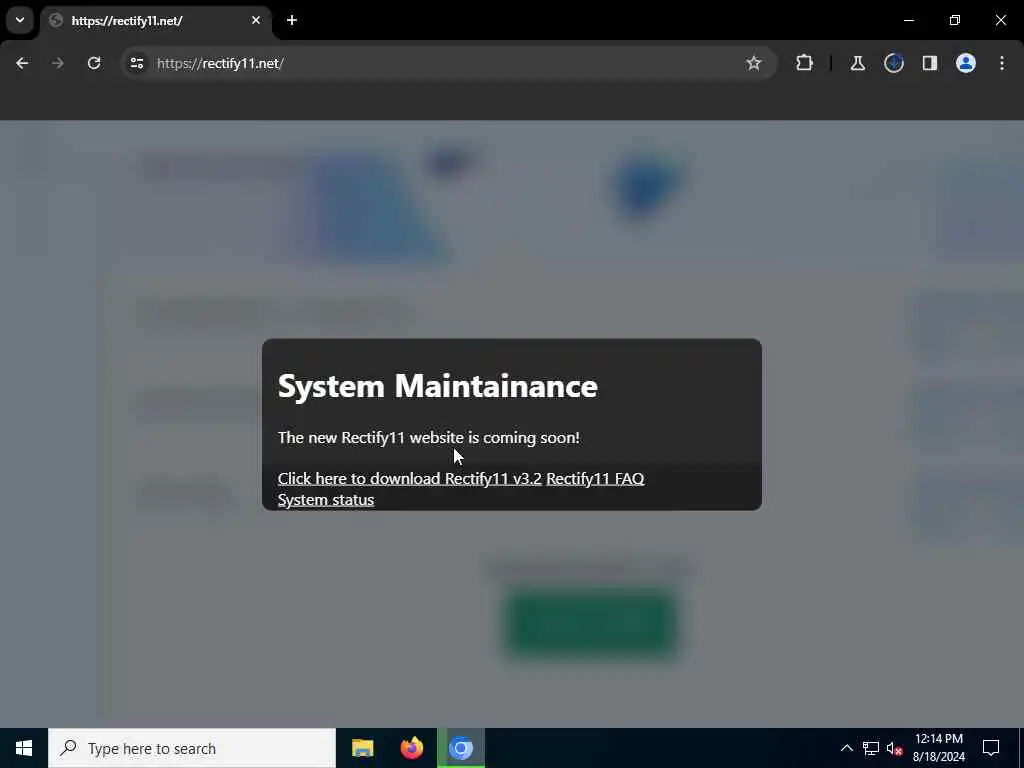The width and height of the screenshot is (1024, 768).
Task: Open the clock showing 12:14 PM
Action: 938,748
